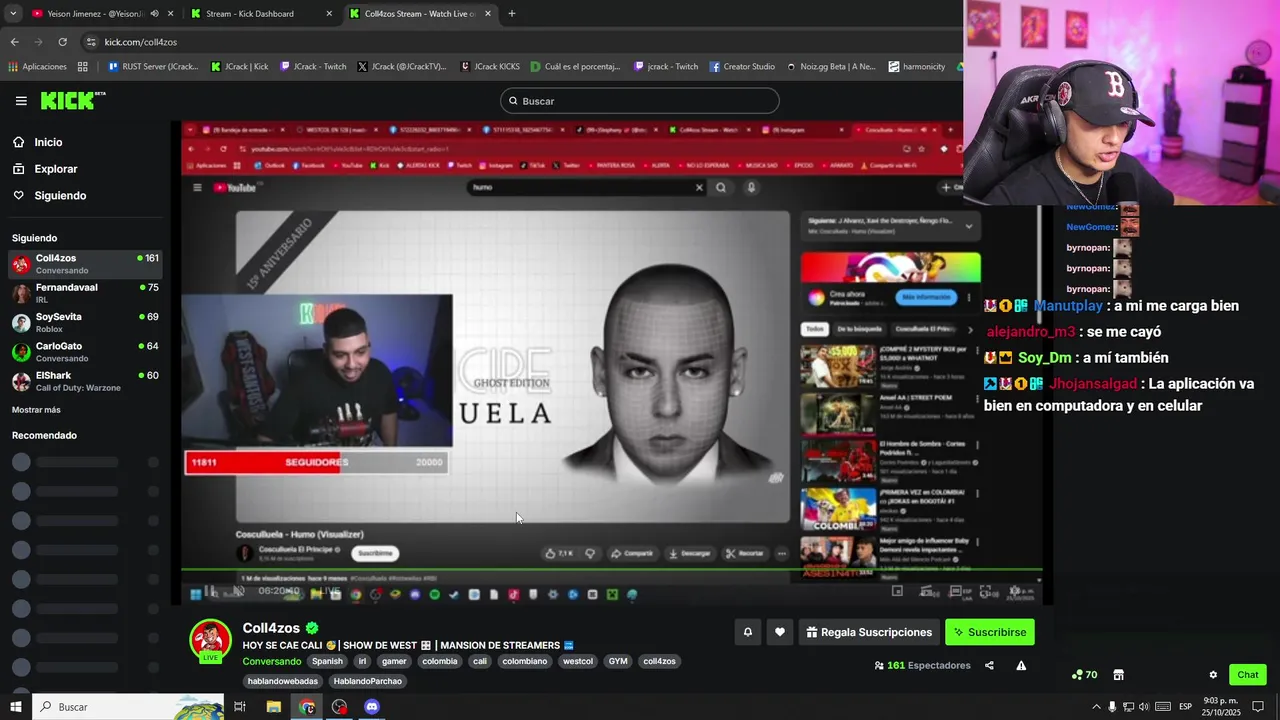Viewport: 1280px width, 720px height.
Task: Open the CarloGato channel
Action: pos(86,352)
